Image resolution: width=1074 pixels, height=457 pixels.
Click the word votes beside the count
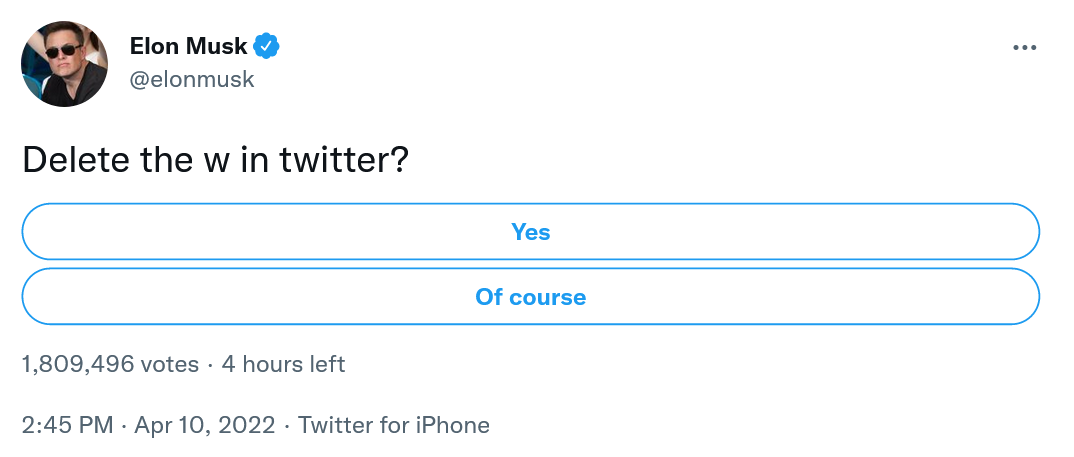(170, 364)
